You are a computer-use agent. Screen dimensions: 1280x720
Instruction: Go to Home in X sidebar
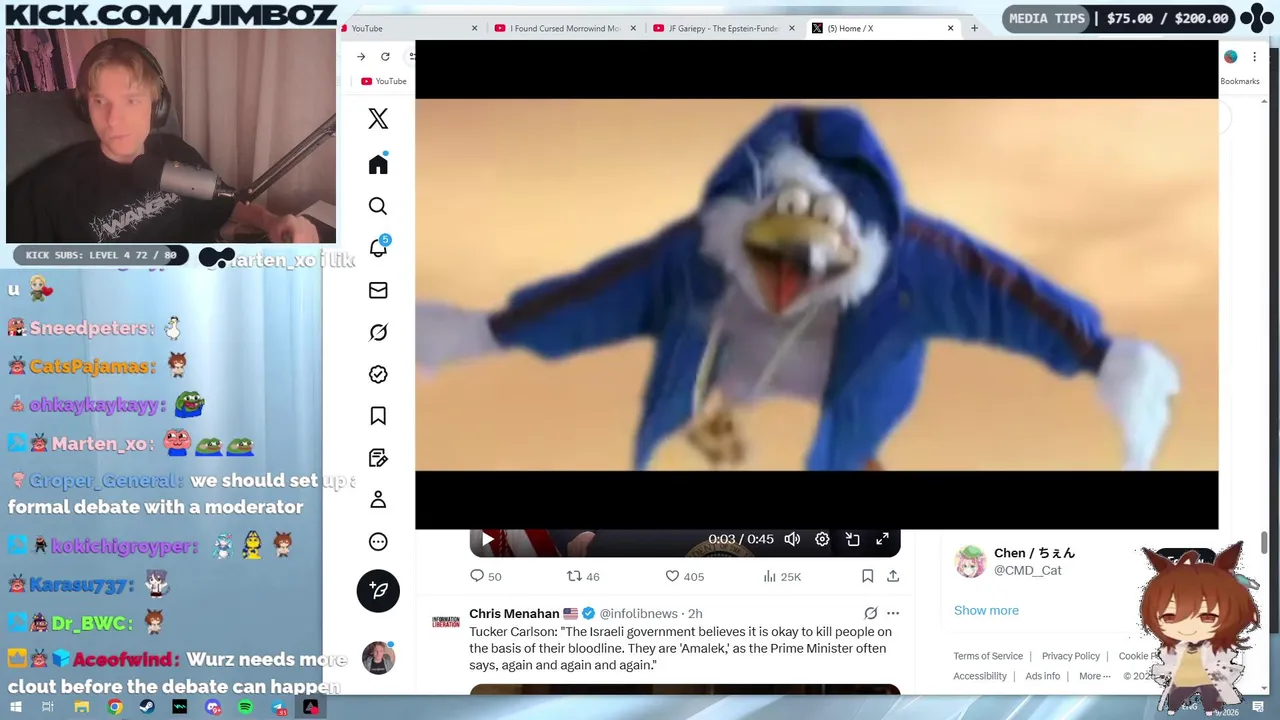pos(378,164)
